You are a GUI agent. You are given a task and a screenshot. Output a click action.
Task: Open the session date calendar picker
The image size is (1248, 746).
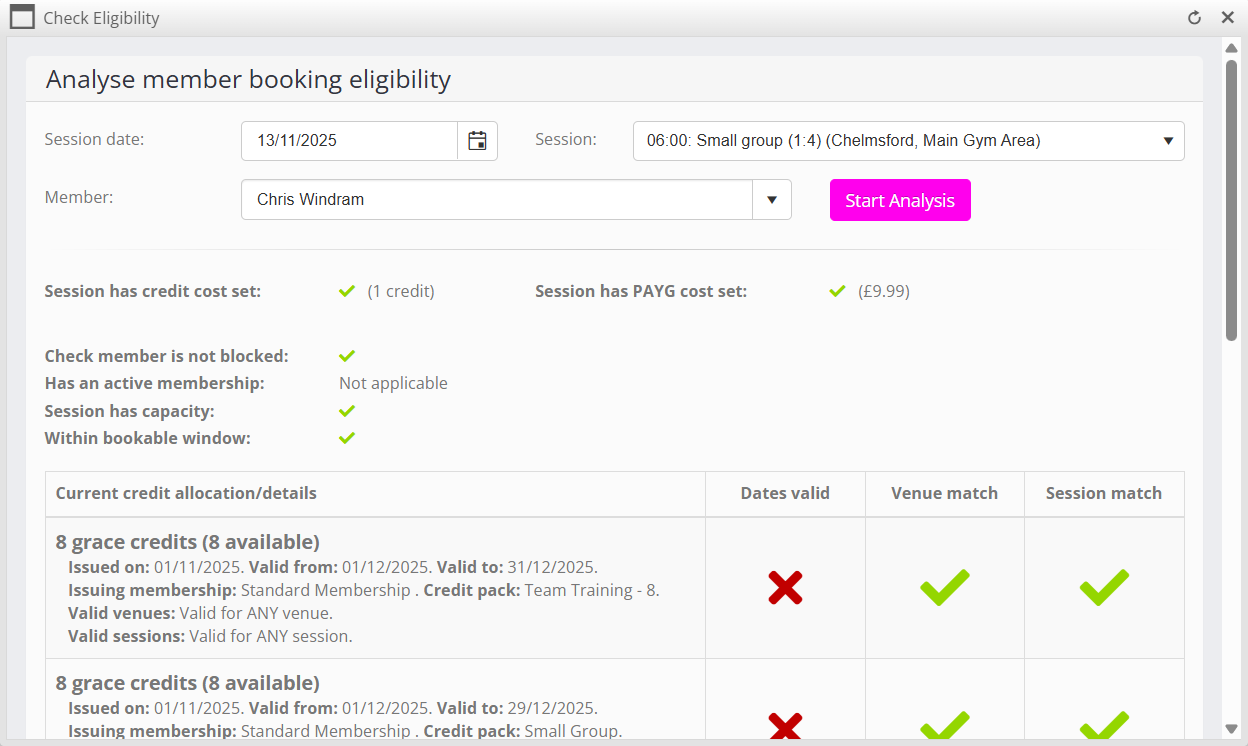click(477, 141)
